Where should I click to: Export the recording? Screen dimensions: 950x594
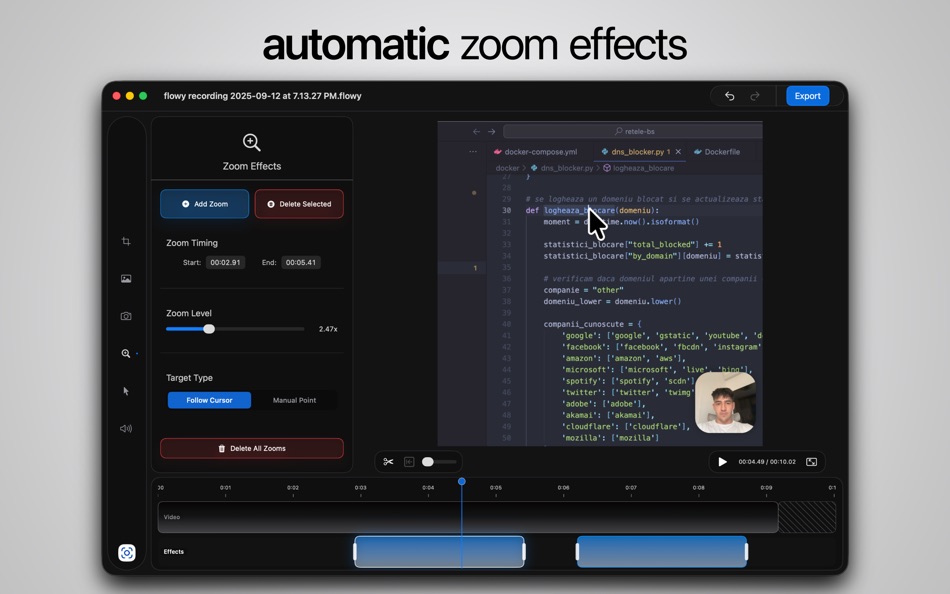point(806,95)
